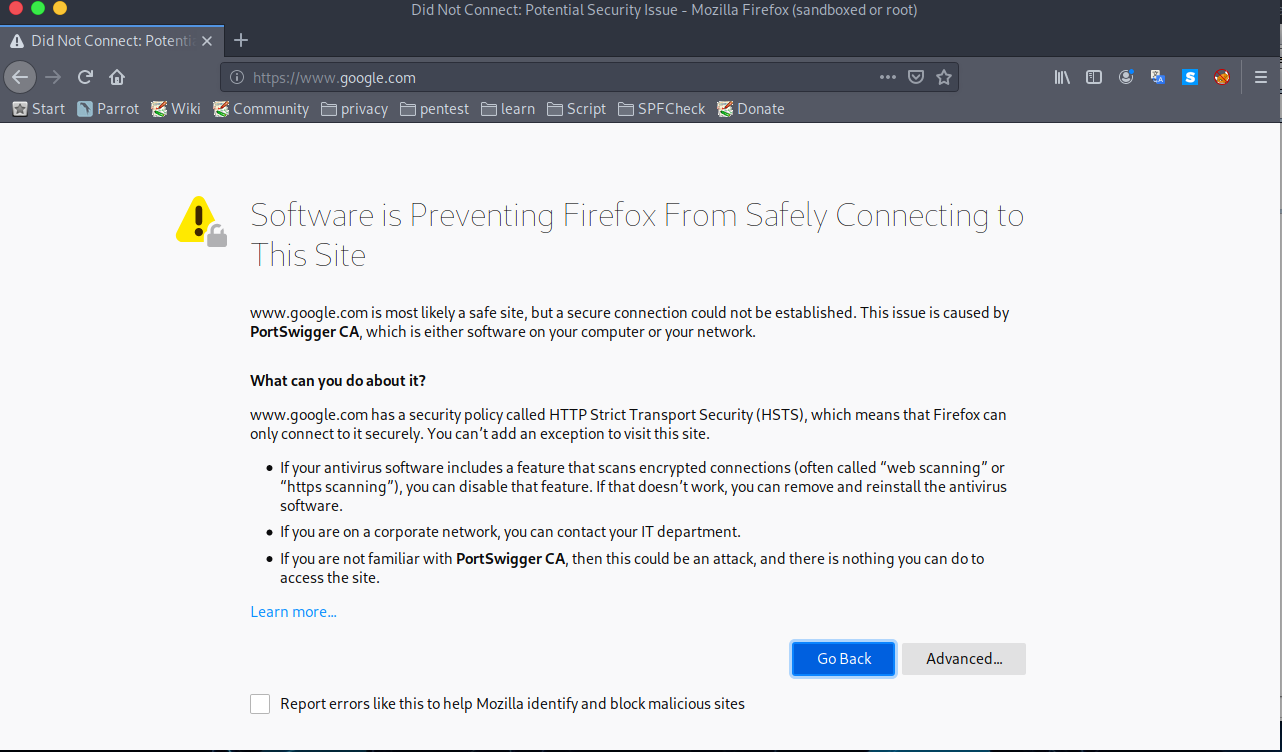The height and width of the screenshot is (752, 1282).
Task: Click the forward navigation arrow
Action: pyautogui.click(x=54, y=77)
